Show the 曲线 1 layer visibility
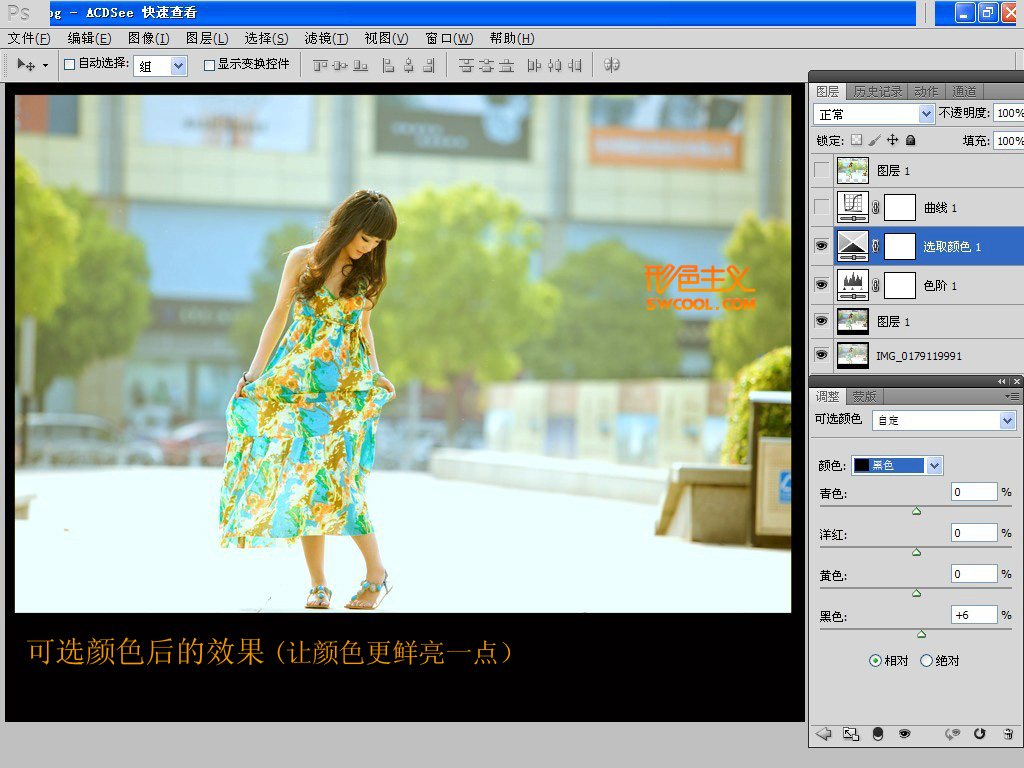 click(x=822, y=208)
